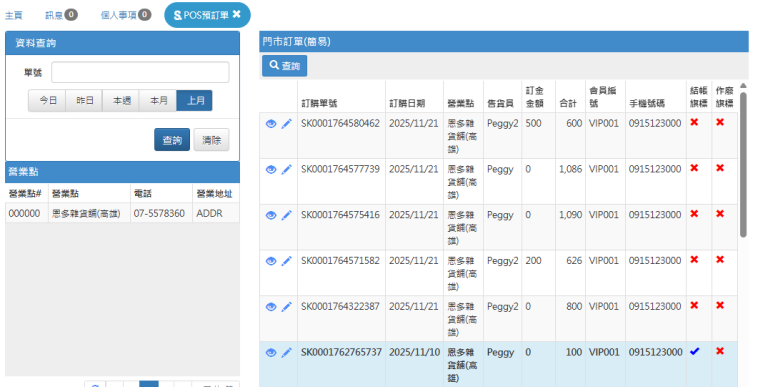Filter by 昨日
Screen dimensions: 768x387
pyautogui.click(x=84, y=100)
